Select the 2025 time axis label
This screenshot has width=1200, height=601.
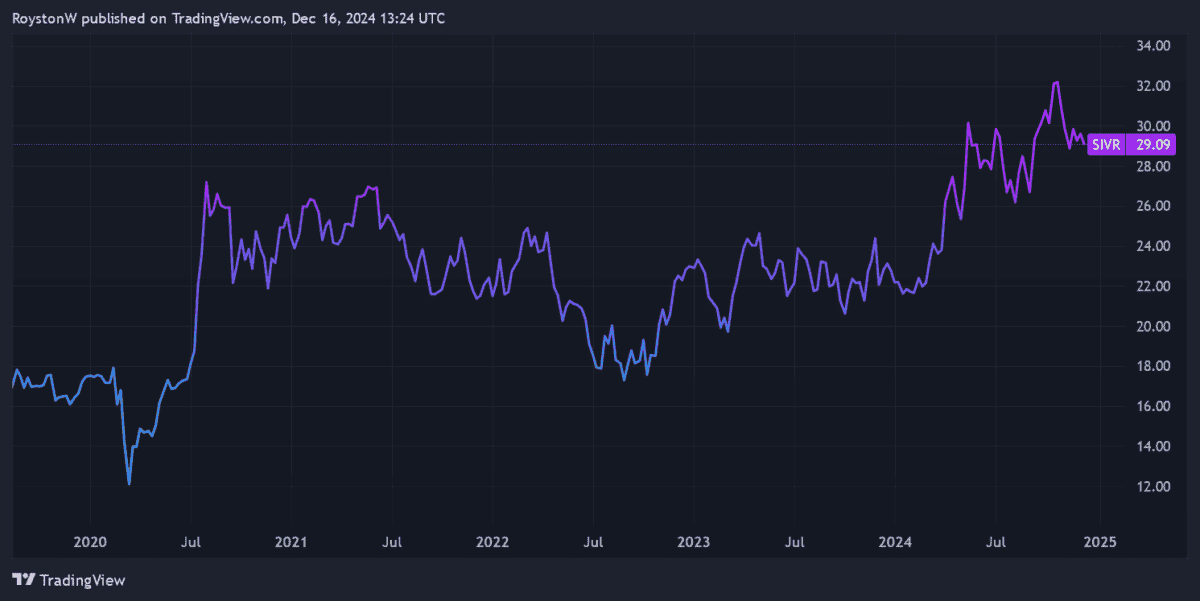[x=1098, y=542]
